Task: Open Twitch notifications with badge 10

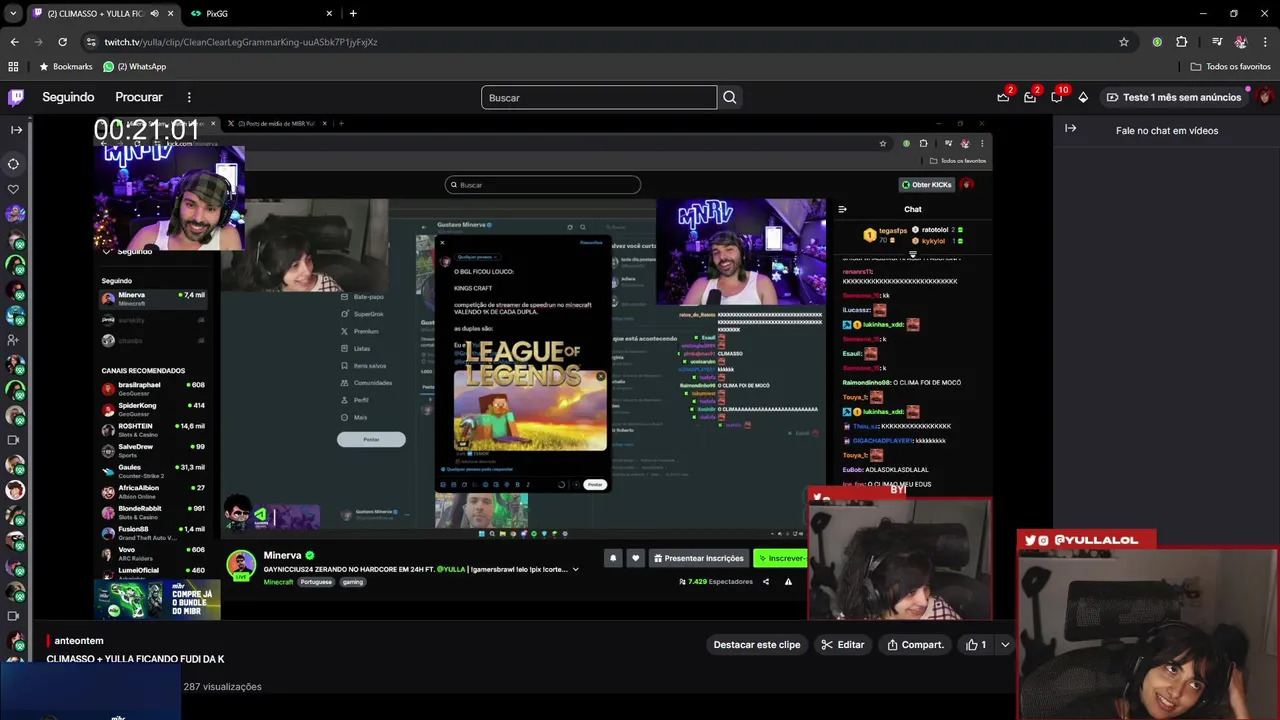Action: 1057,97
